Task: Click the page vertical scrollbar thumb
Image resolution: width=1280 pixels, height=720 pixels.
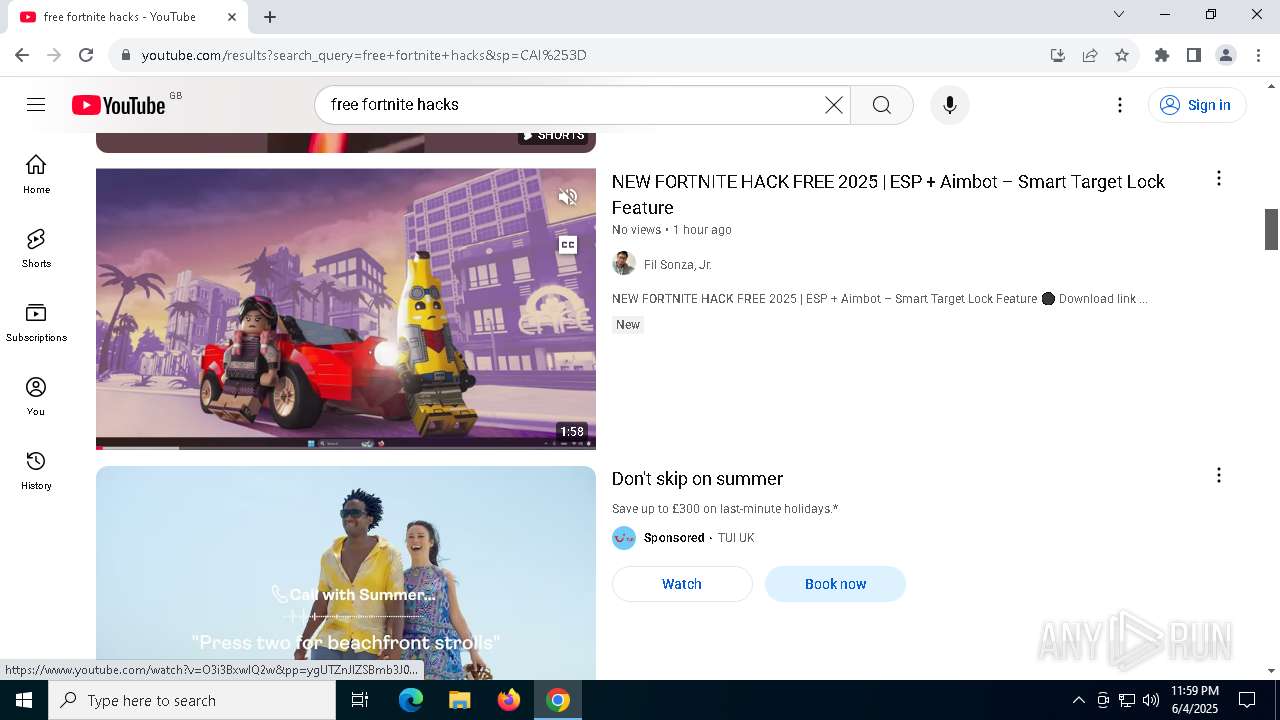Action: pyautogui.click(x=1272, y=229)
